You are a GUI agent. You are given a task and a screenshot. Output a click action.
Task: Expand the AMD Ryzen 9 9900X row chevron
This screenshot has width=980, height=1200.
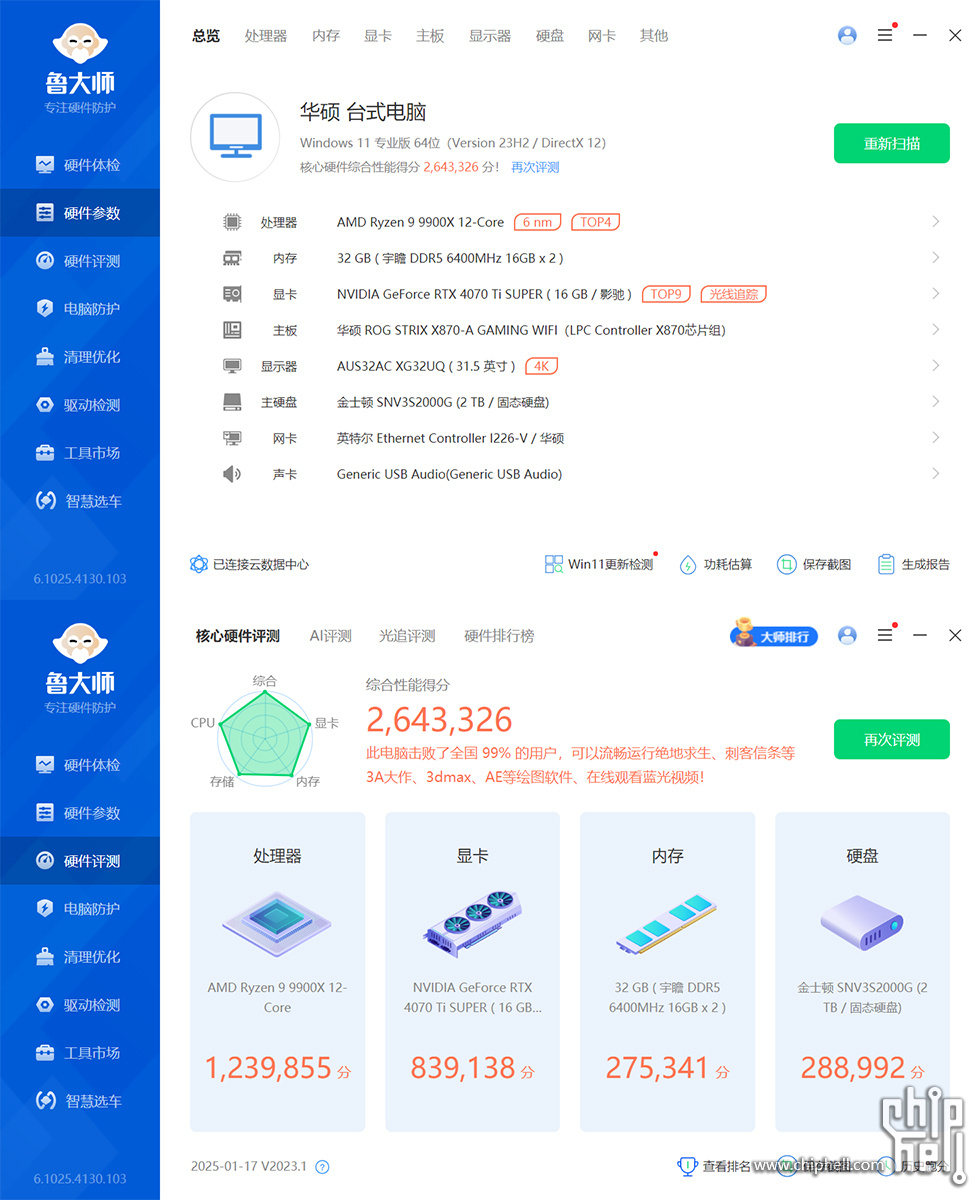click(936, 222)
